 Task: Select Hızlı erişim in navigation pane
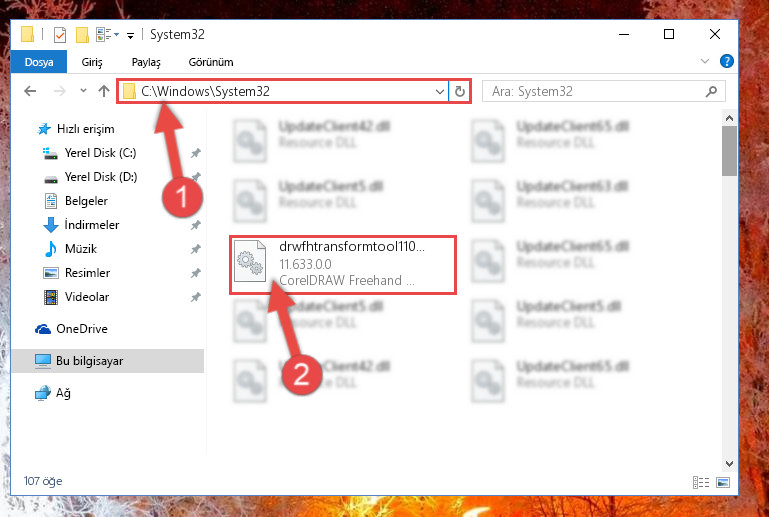coord(85,129)
